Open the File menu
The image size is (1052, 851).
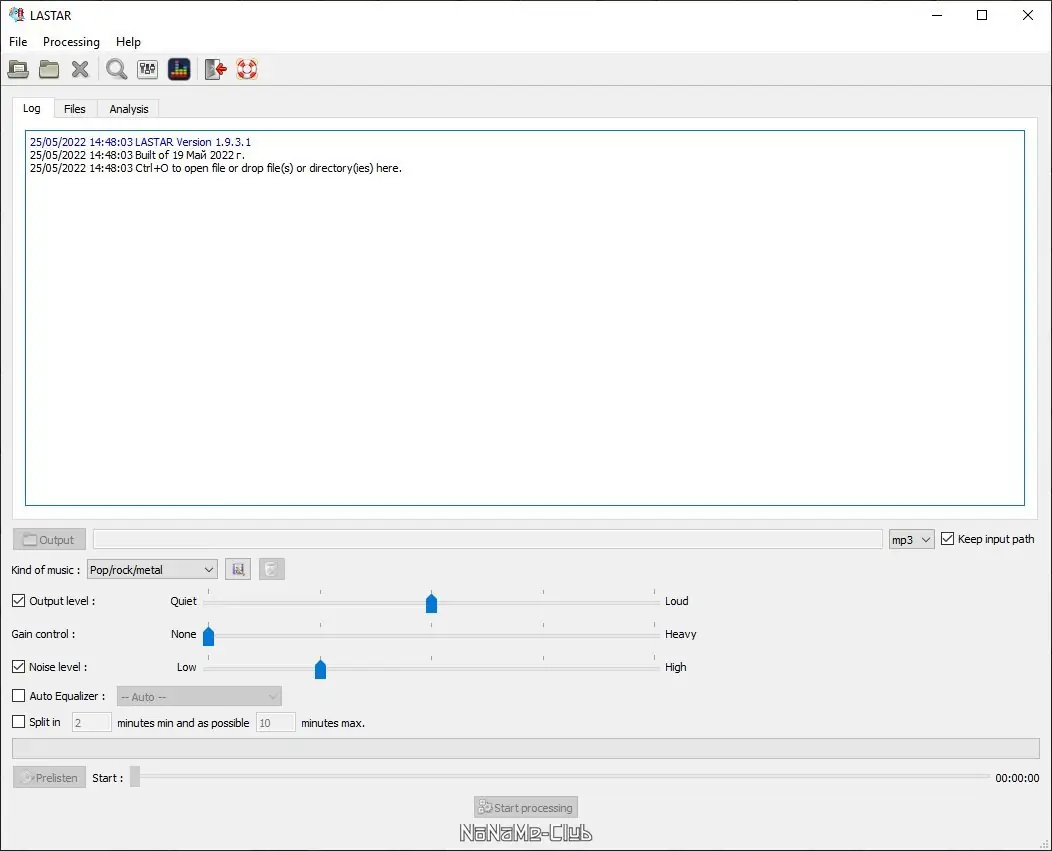18,42
